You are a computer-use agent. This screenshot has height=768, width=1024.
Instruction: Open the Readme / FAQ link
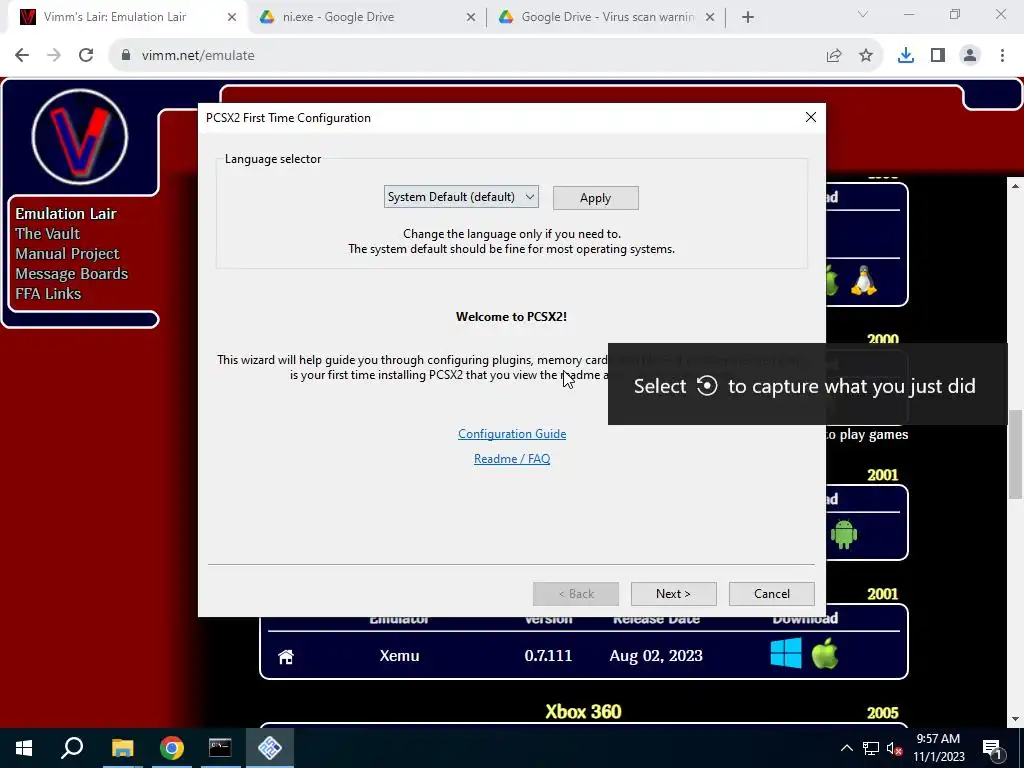pos(512,458)
